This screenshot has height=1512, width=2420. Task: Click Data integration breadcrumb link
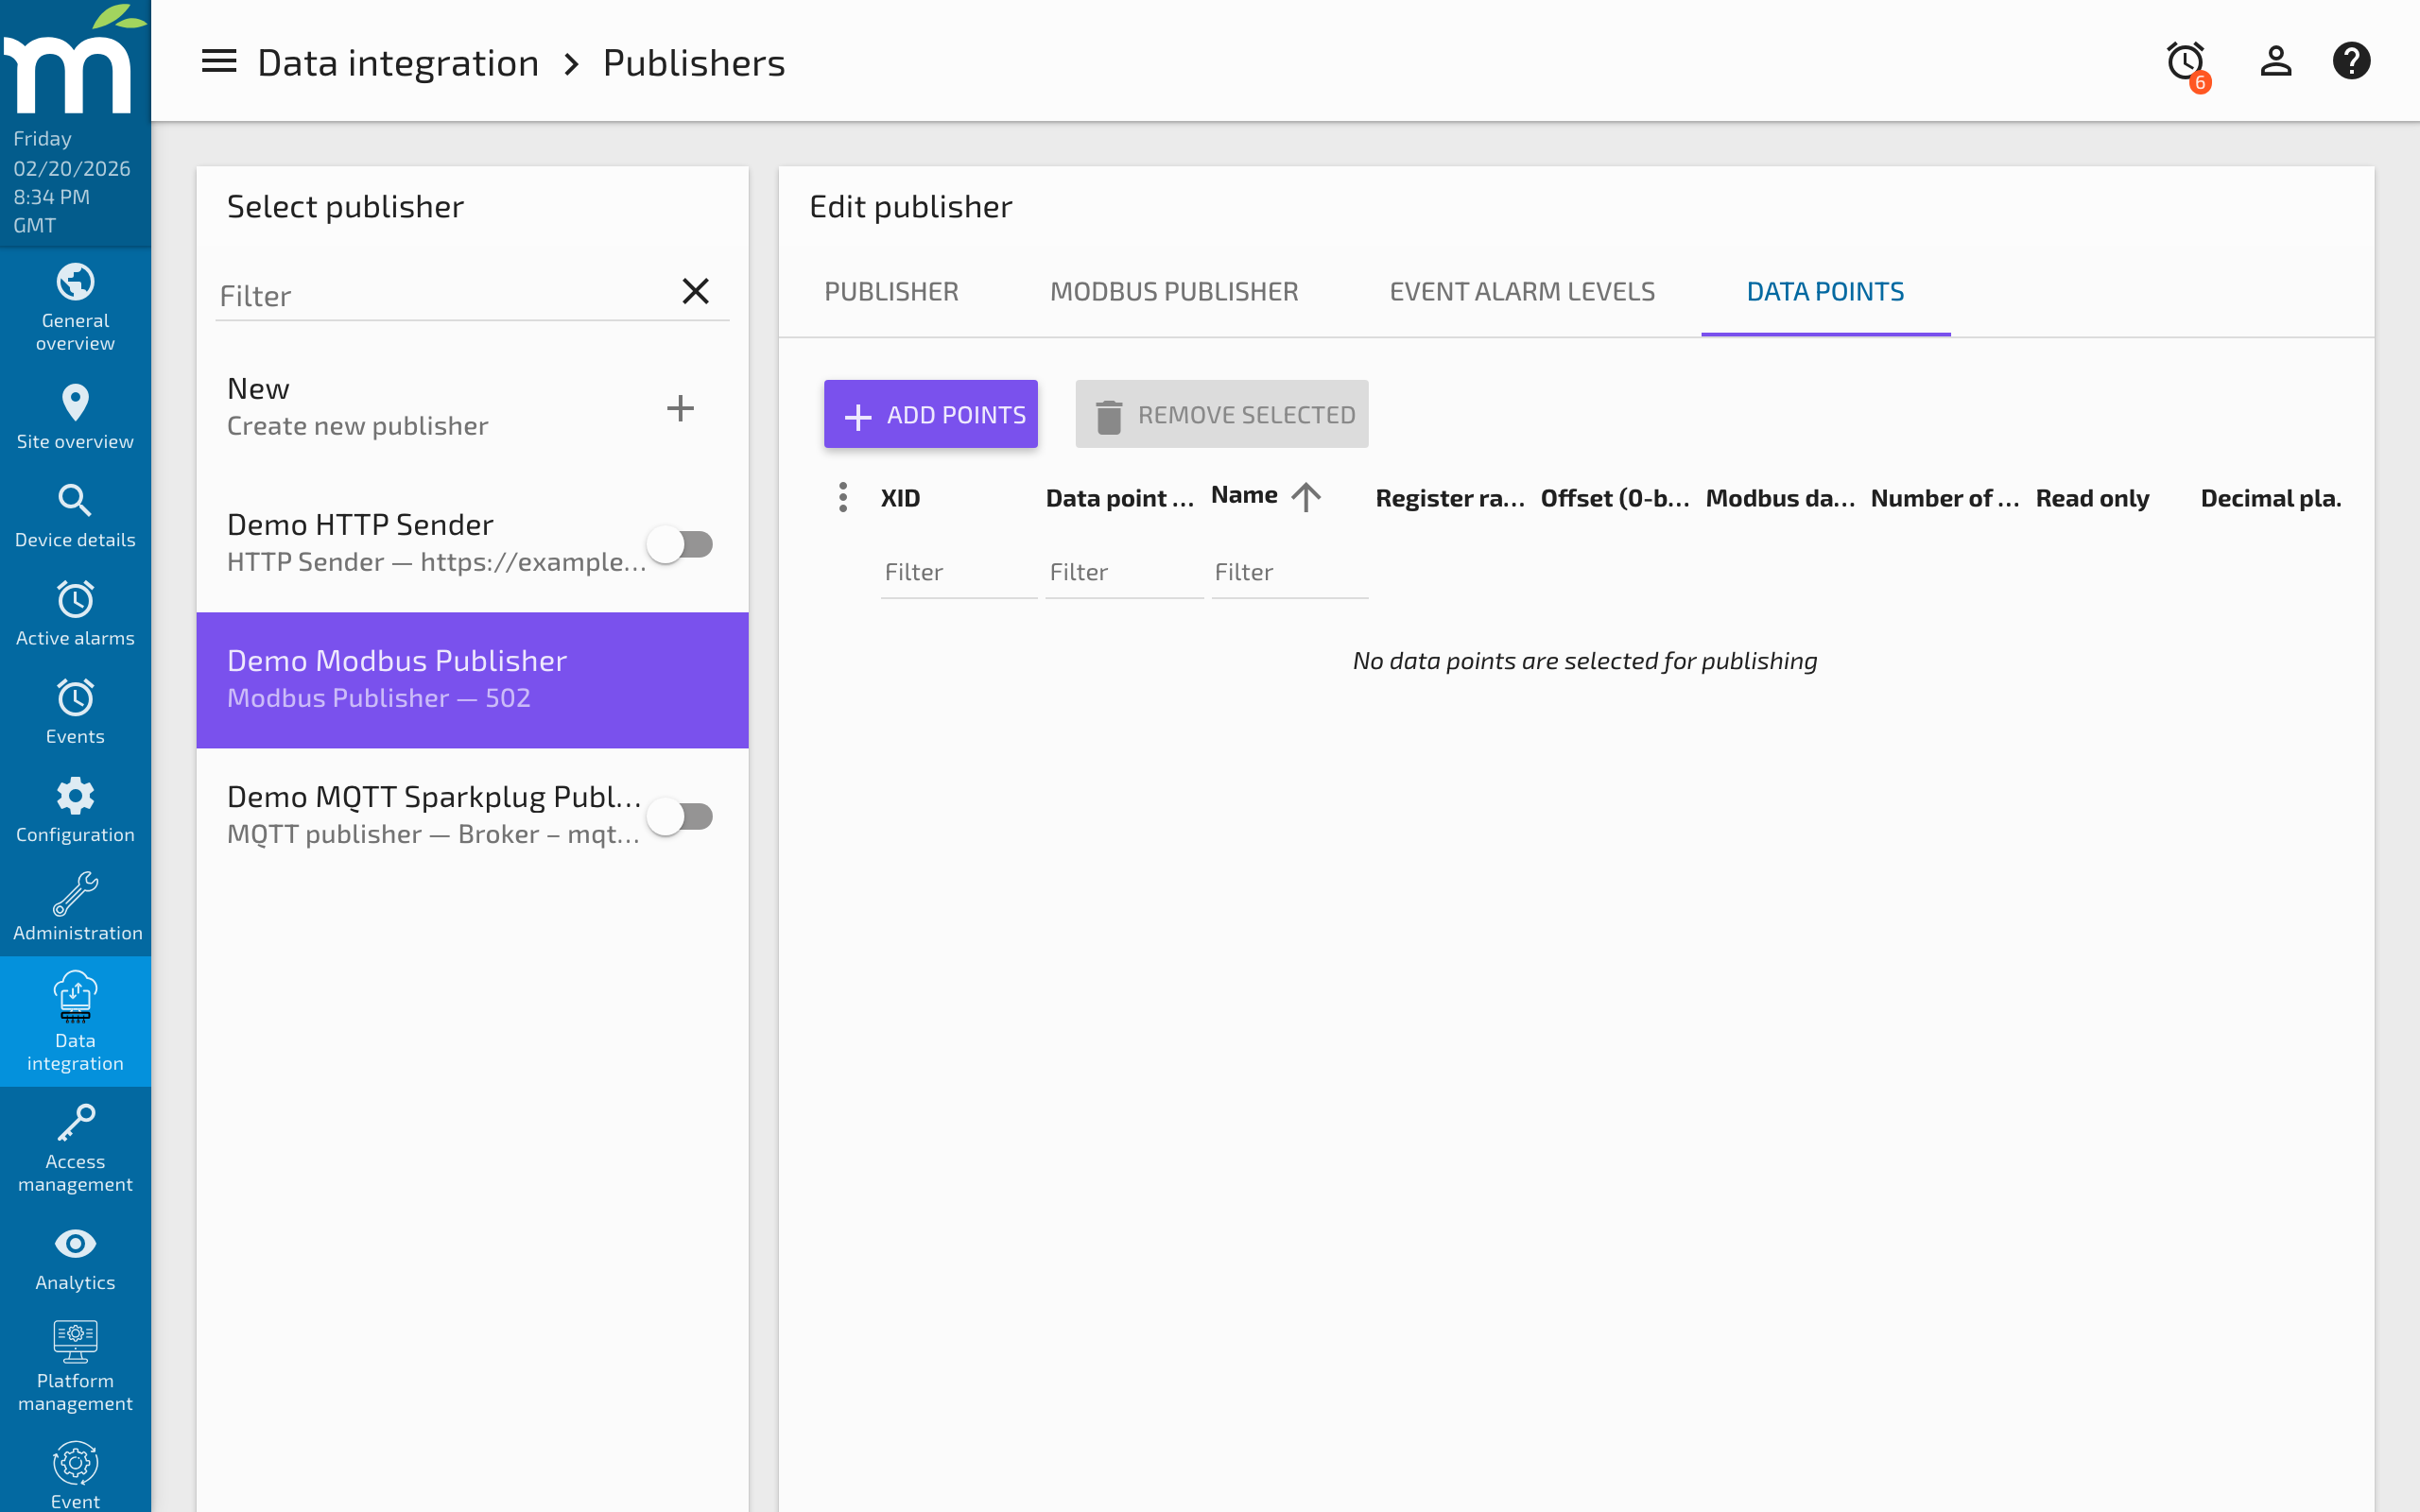point(398,63)
